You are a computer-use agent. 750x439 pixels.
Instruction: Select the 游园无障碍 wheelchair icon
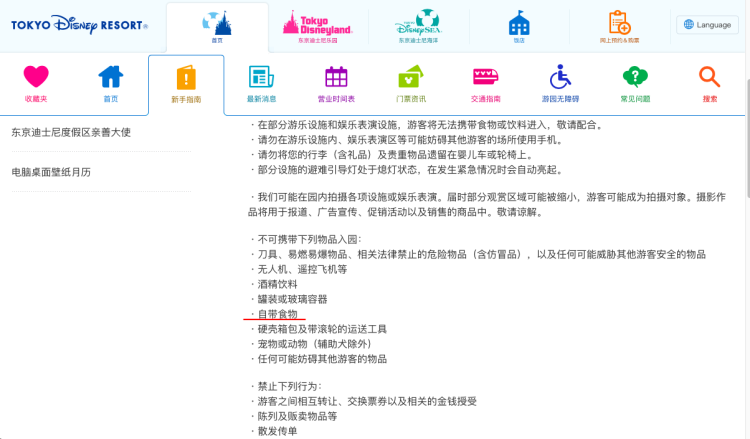click(x=560, y=83)
